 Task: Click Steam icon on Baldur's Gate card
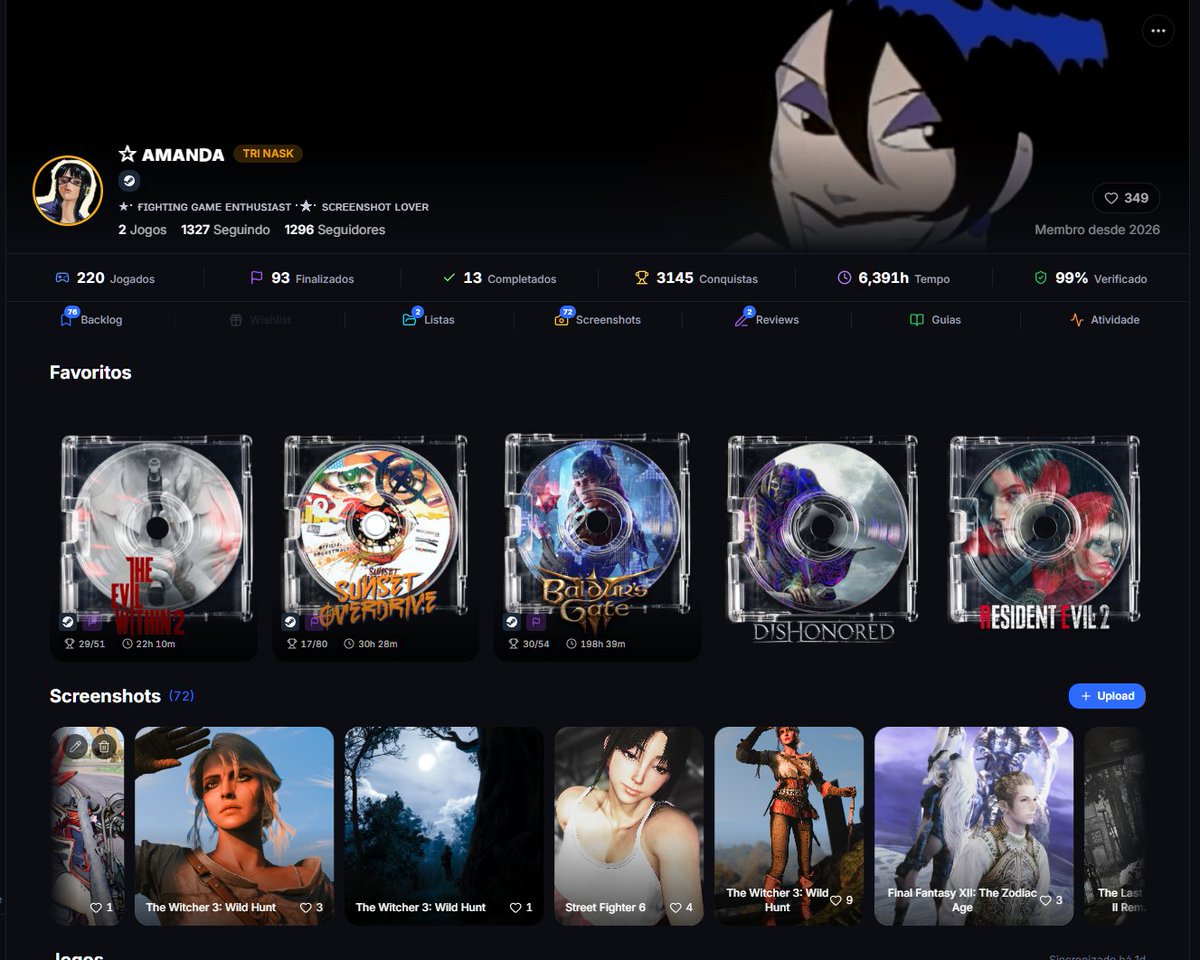click(511, 622)
